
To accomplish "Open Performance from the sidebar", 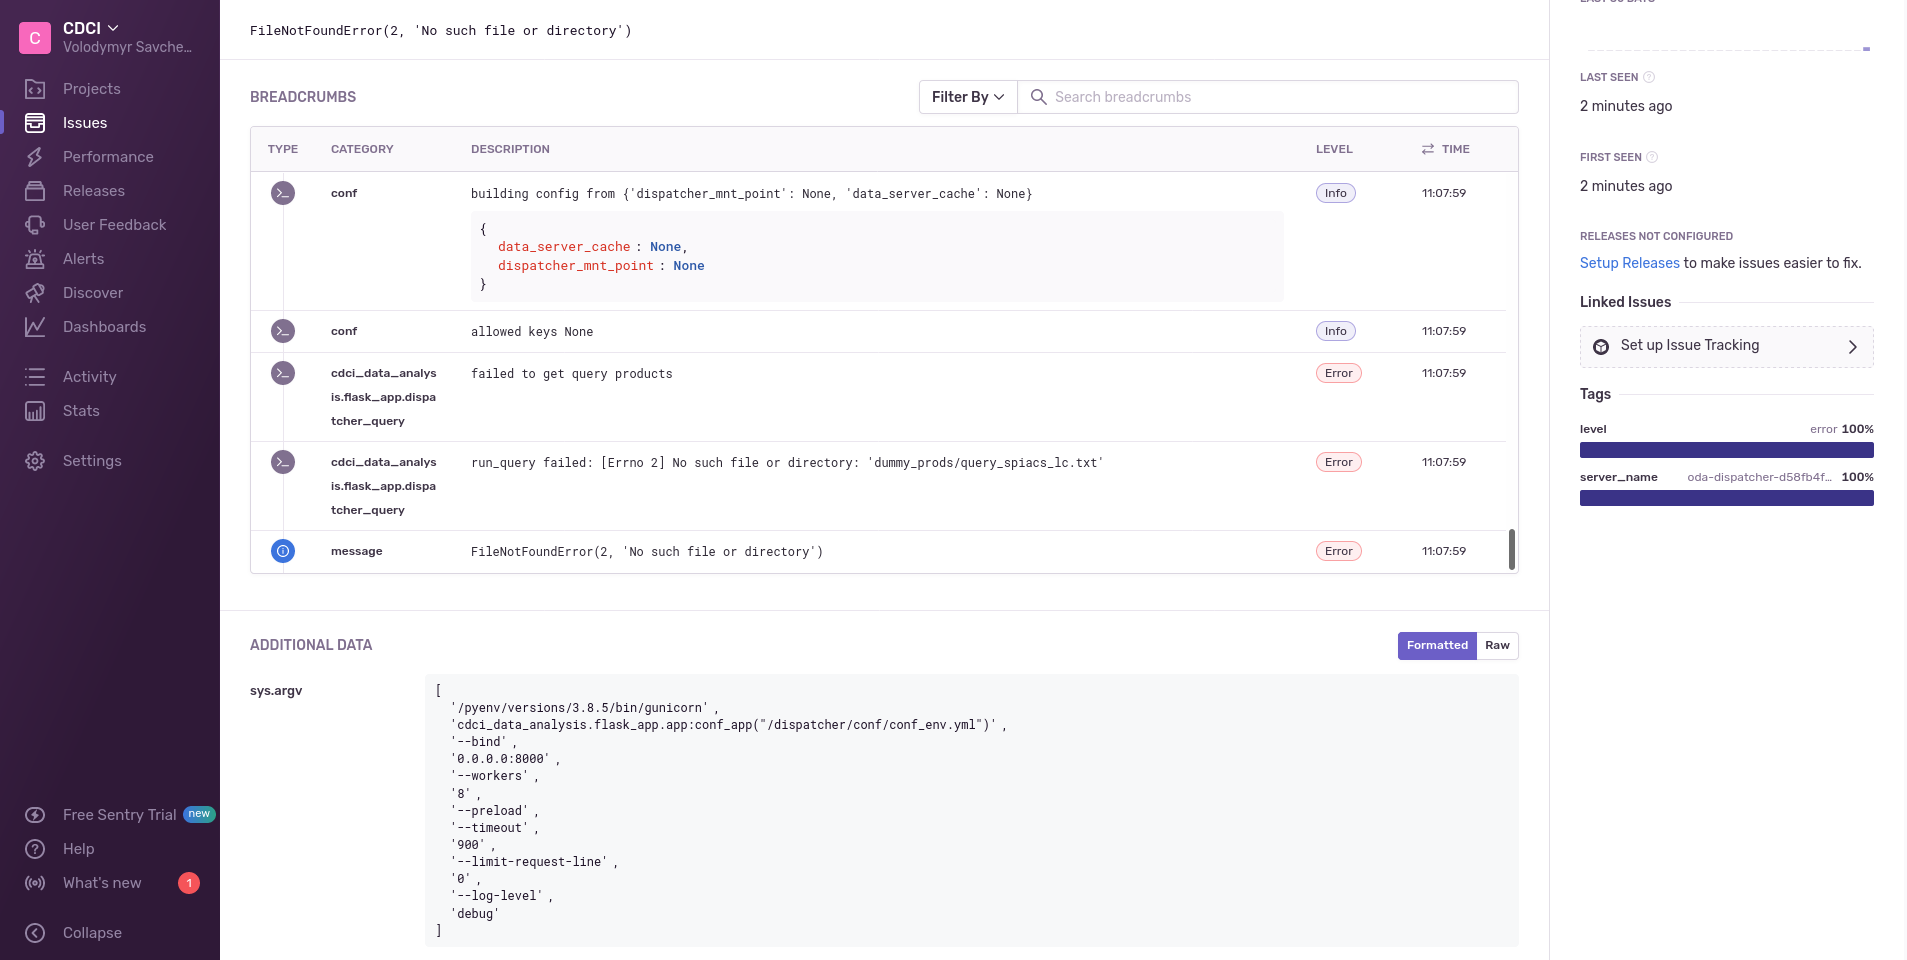I will click(34, 157).
